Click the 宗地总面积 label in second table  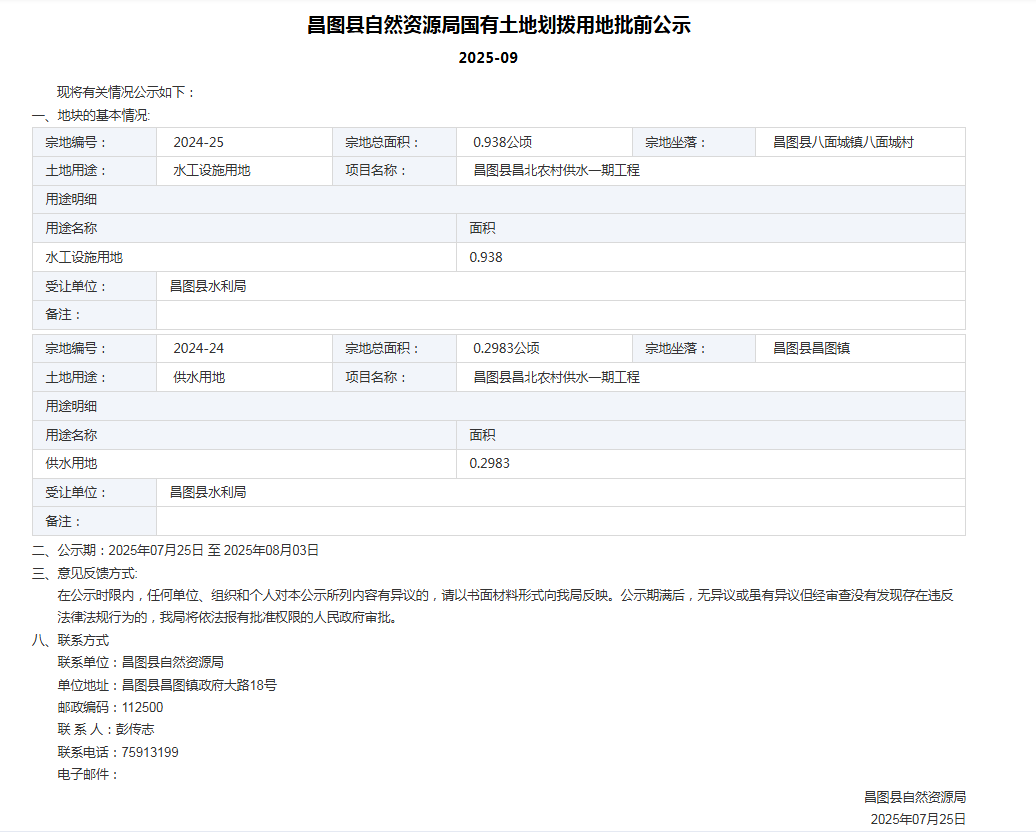coord(382,348)
